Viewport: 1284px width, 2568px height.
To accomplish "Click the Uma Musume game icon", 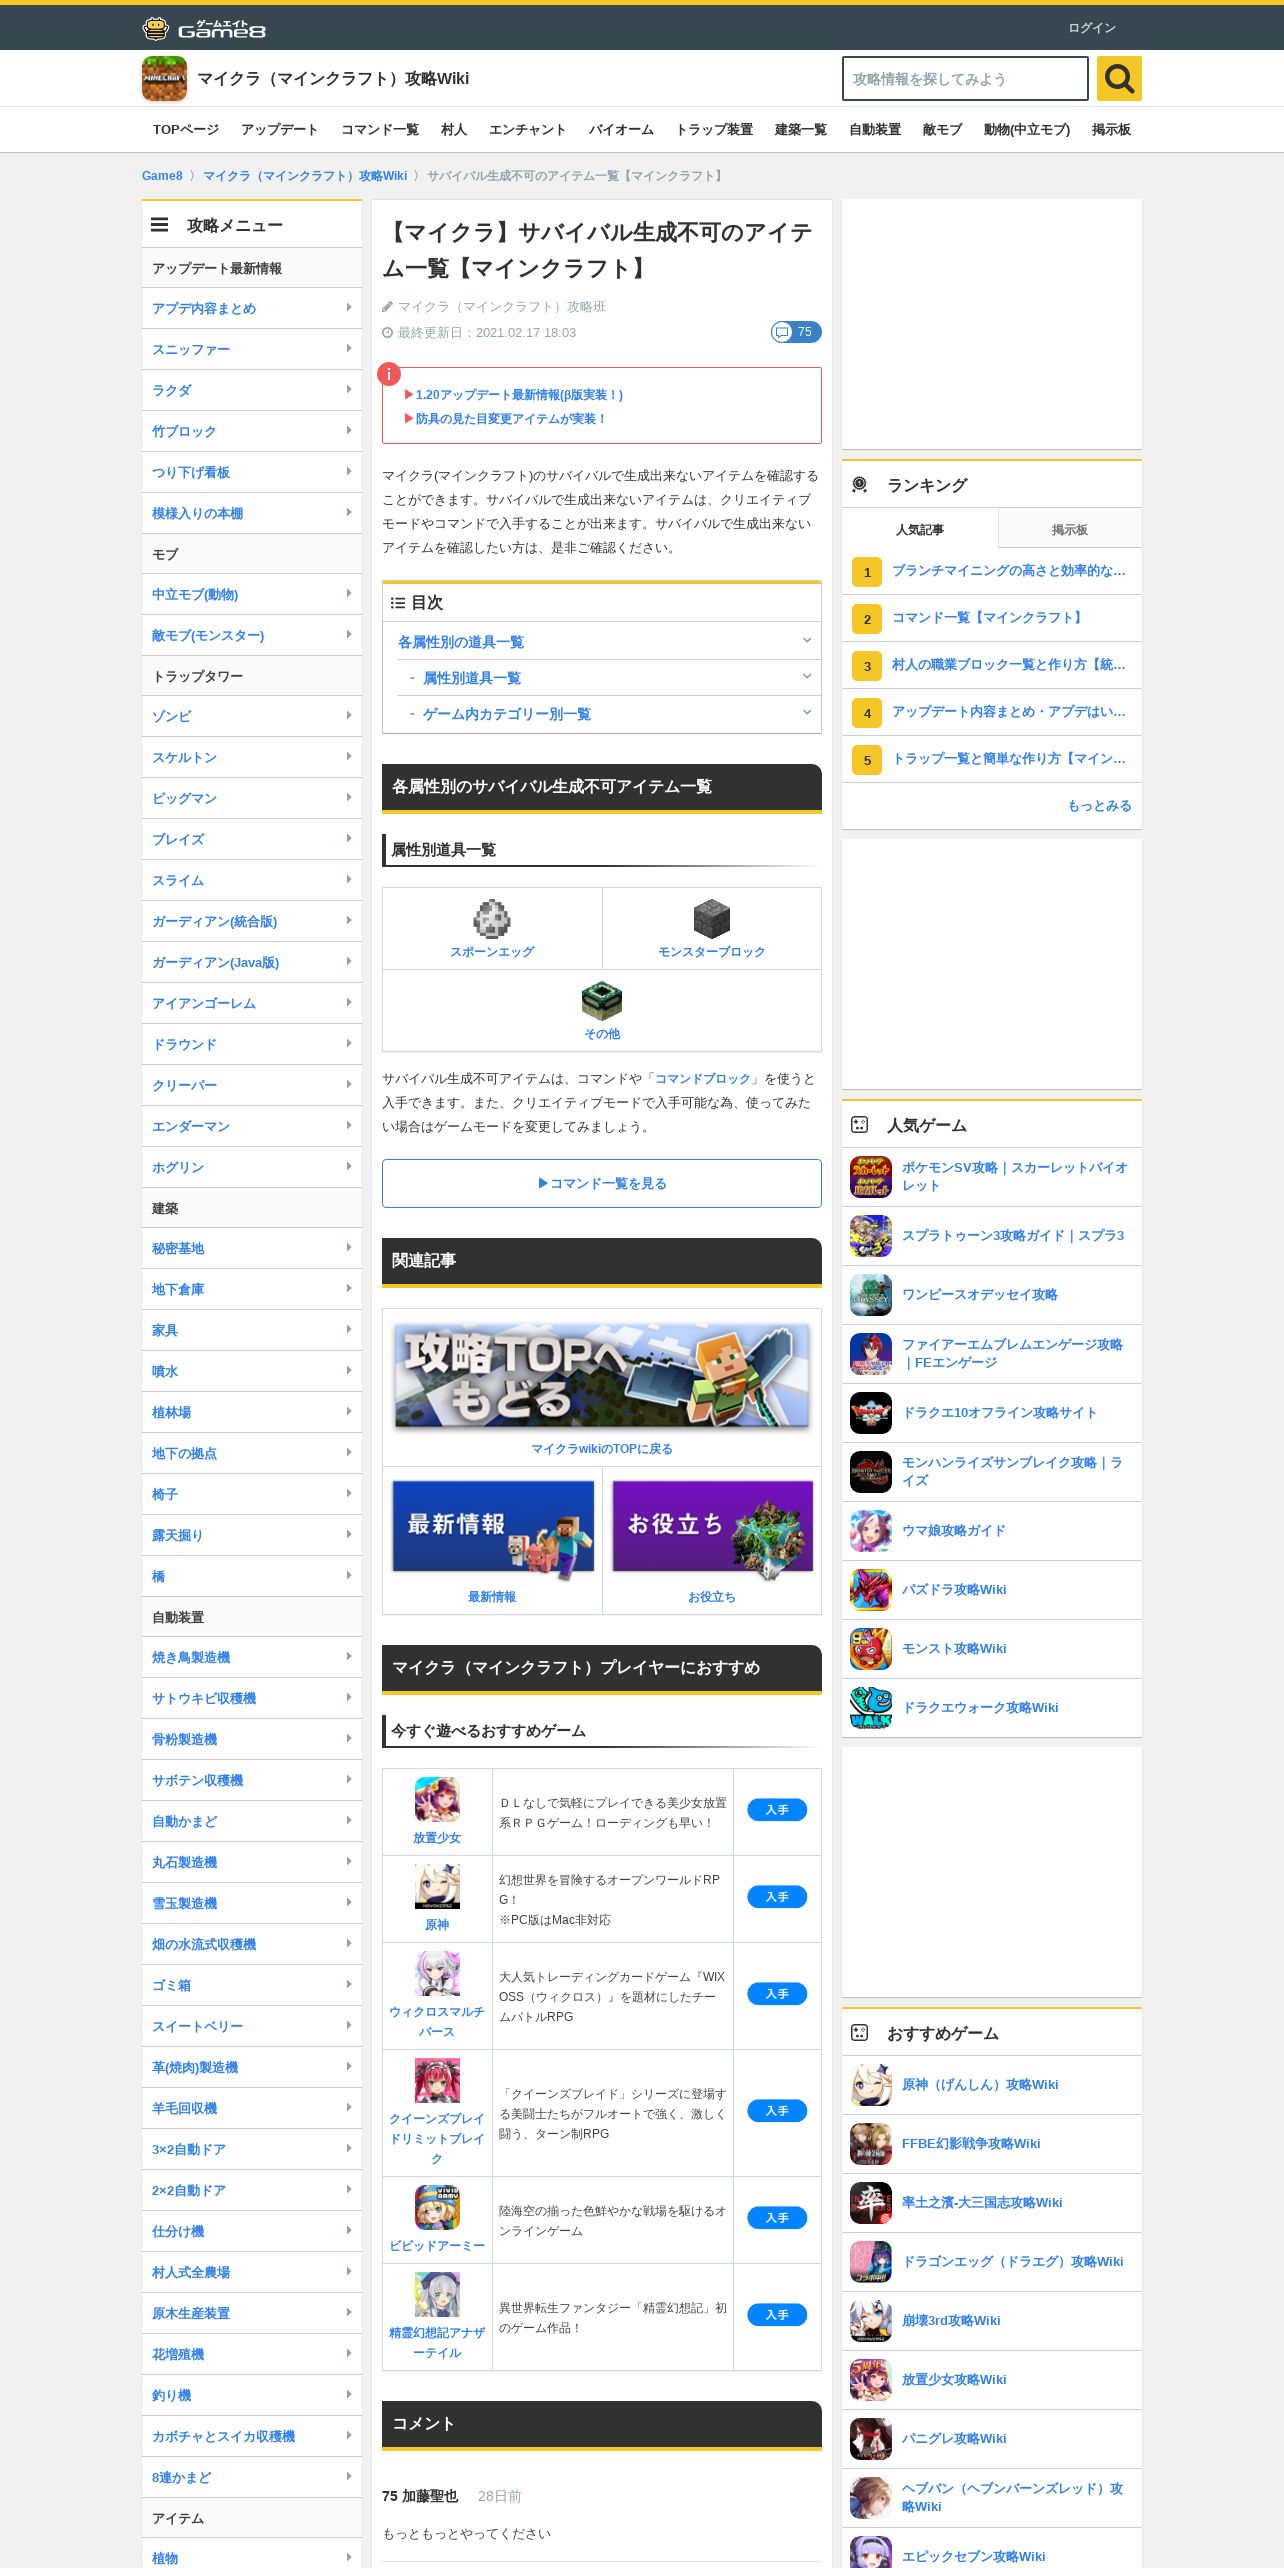I will [x=871, y=1531].
